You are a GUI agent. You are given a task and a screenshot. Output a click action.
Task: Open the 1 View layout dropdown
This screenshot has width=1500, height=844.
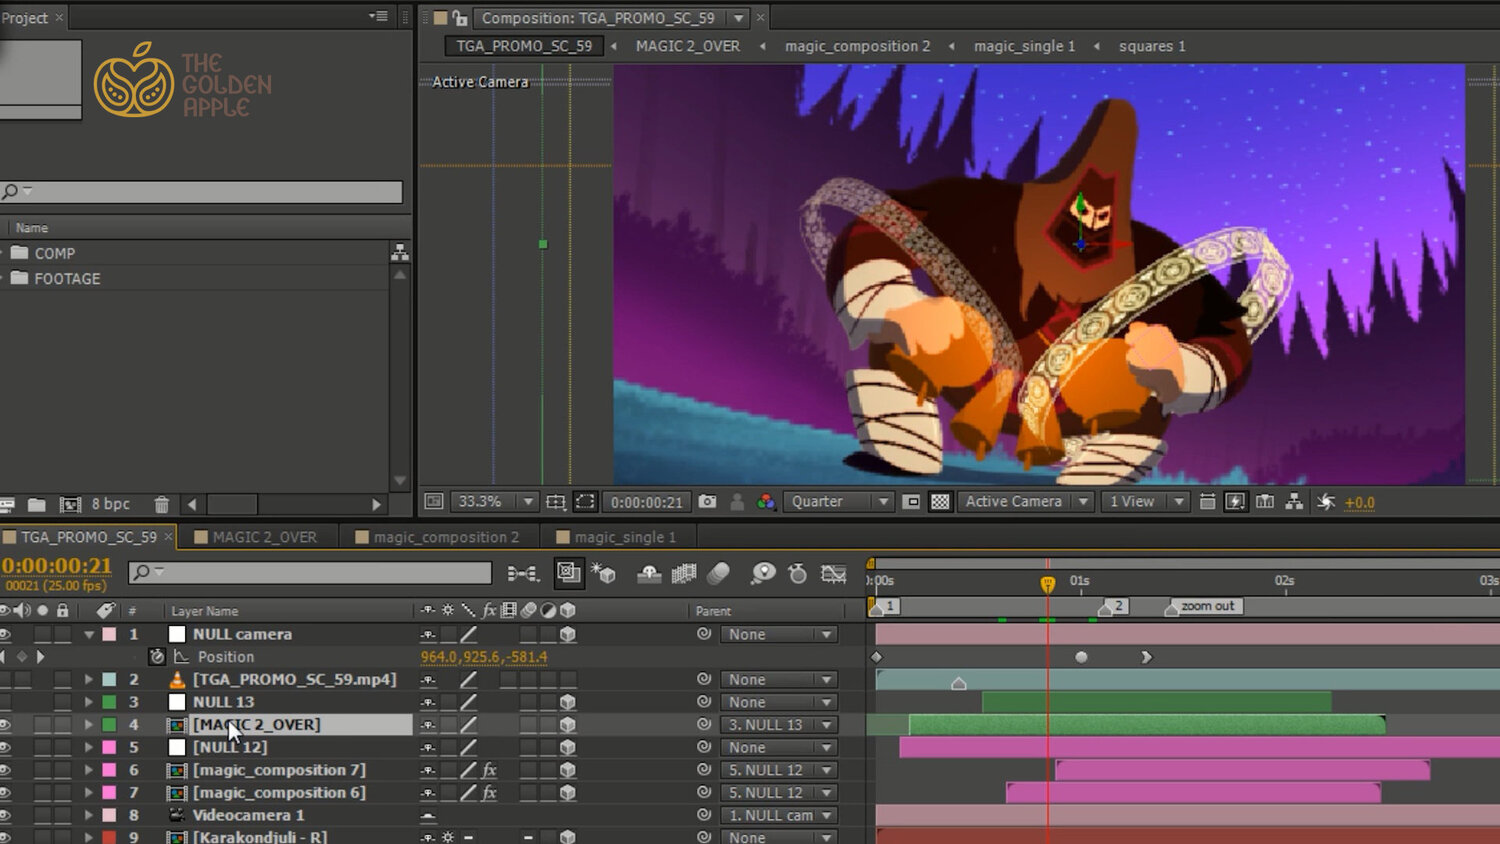(1144, 502)
